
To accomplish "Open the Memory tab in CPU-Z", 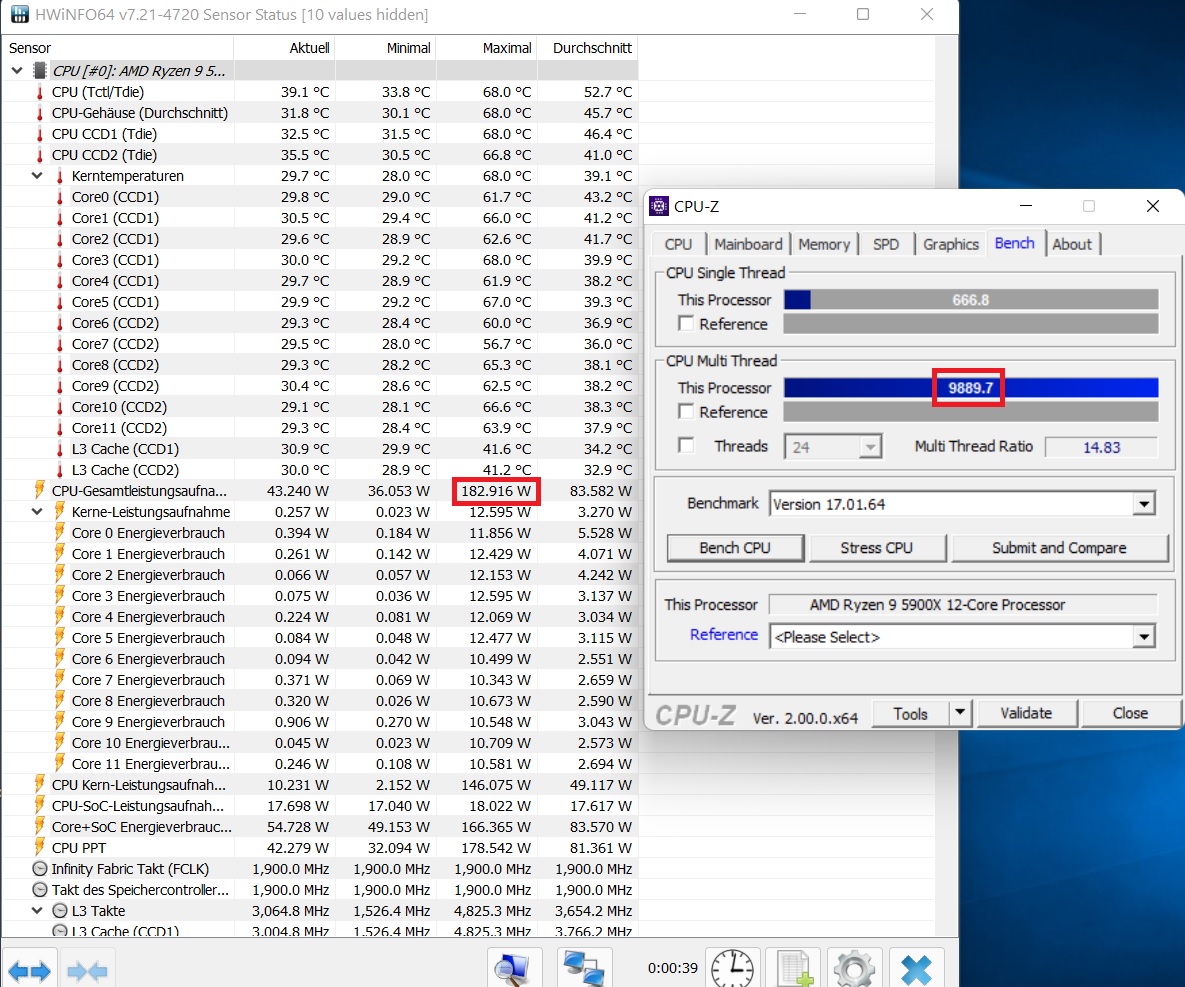I will (x=824, y=245).
